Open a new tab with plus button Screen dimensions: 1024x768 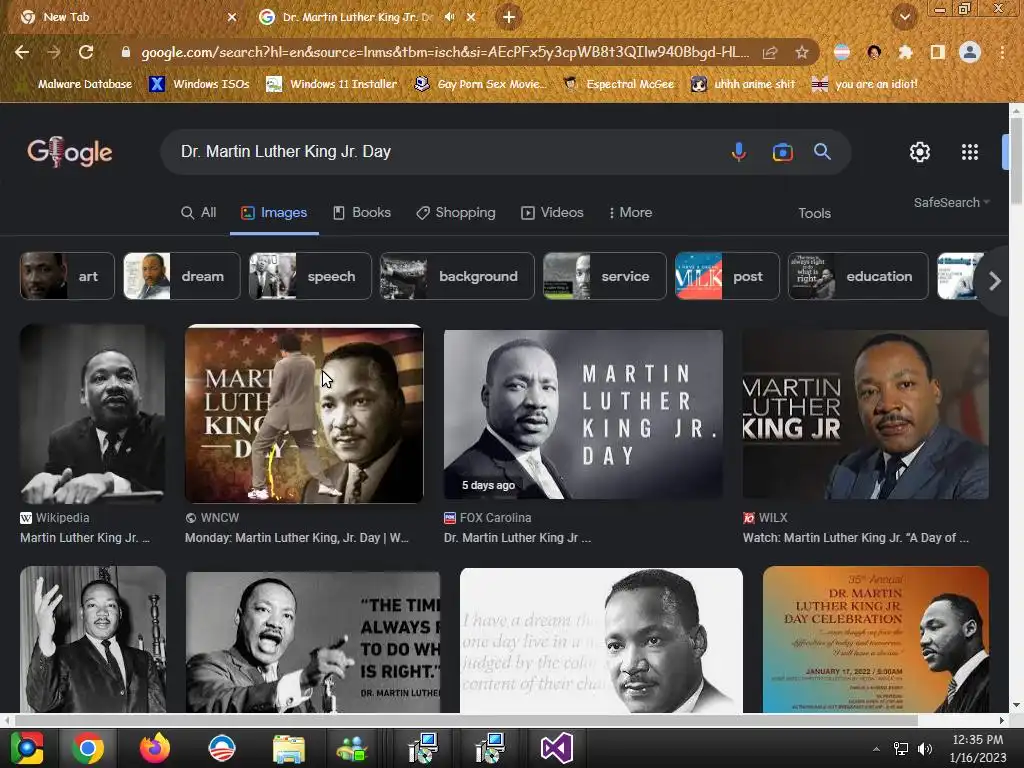pyautogui.click(x=509, y=17)
